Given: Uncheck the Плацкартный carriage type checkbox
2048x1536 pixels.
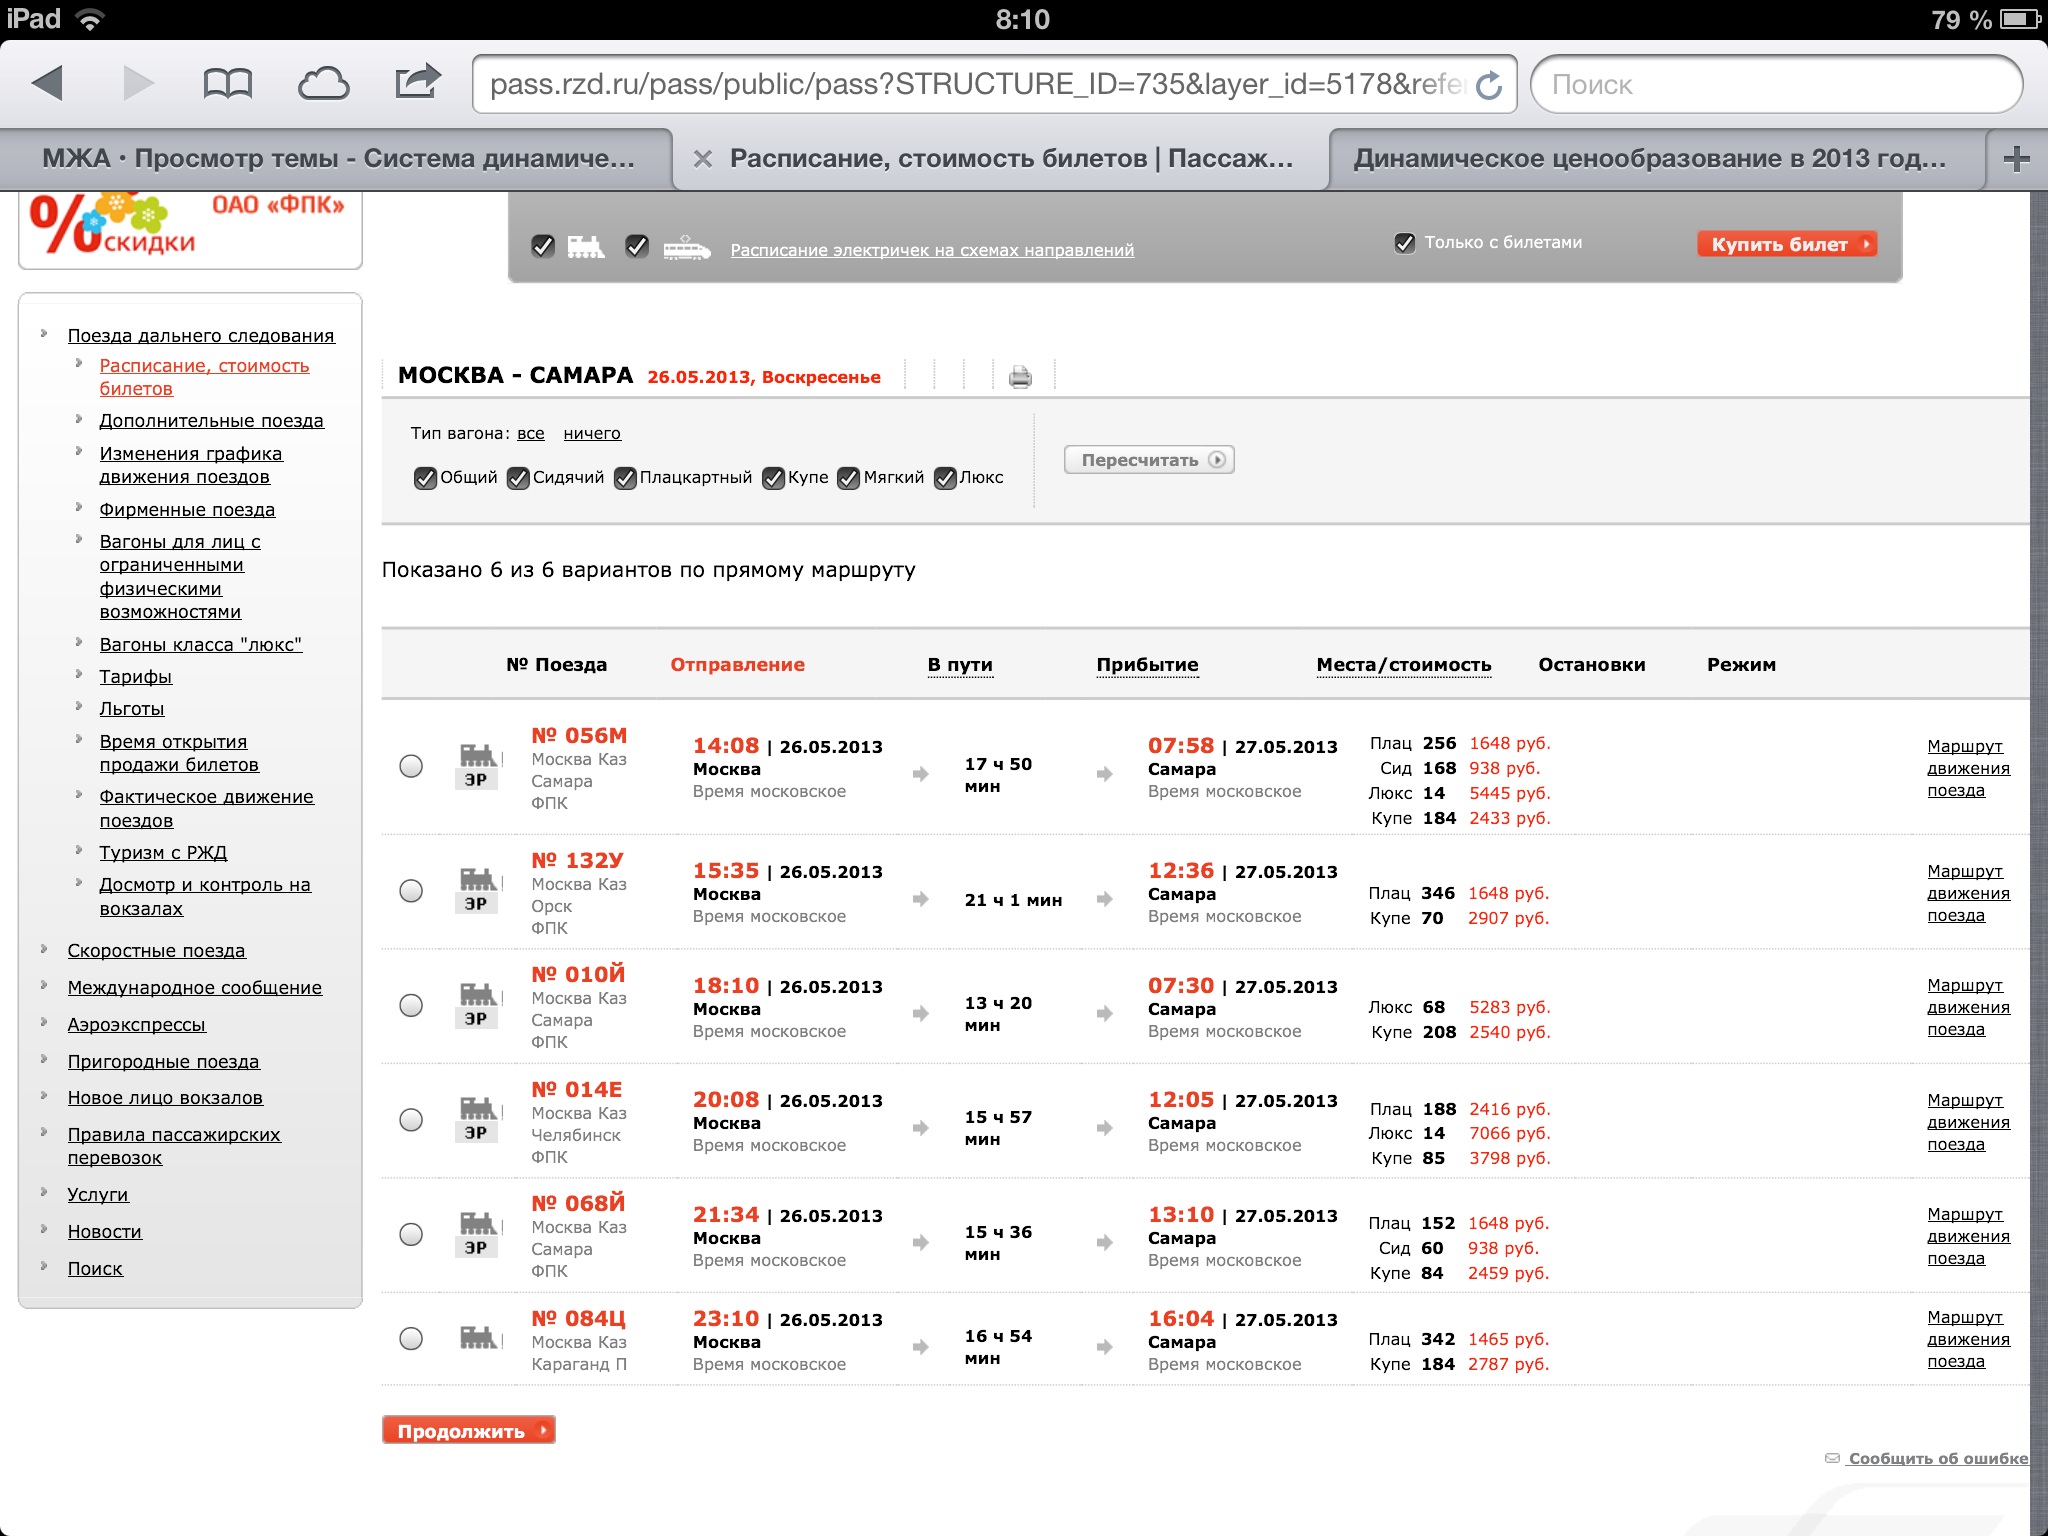Looking at the screenshot, I should click(625, 478).
